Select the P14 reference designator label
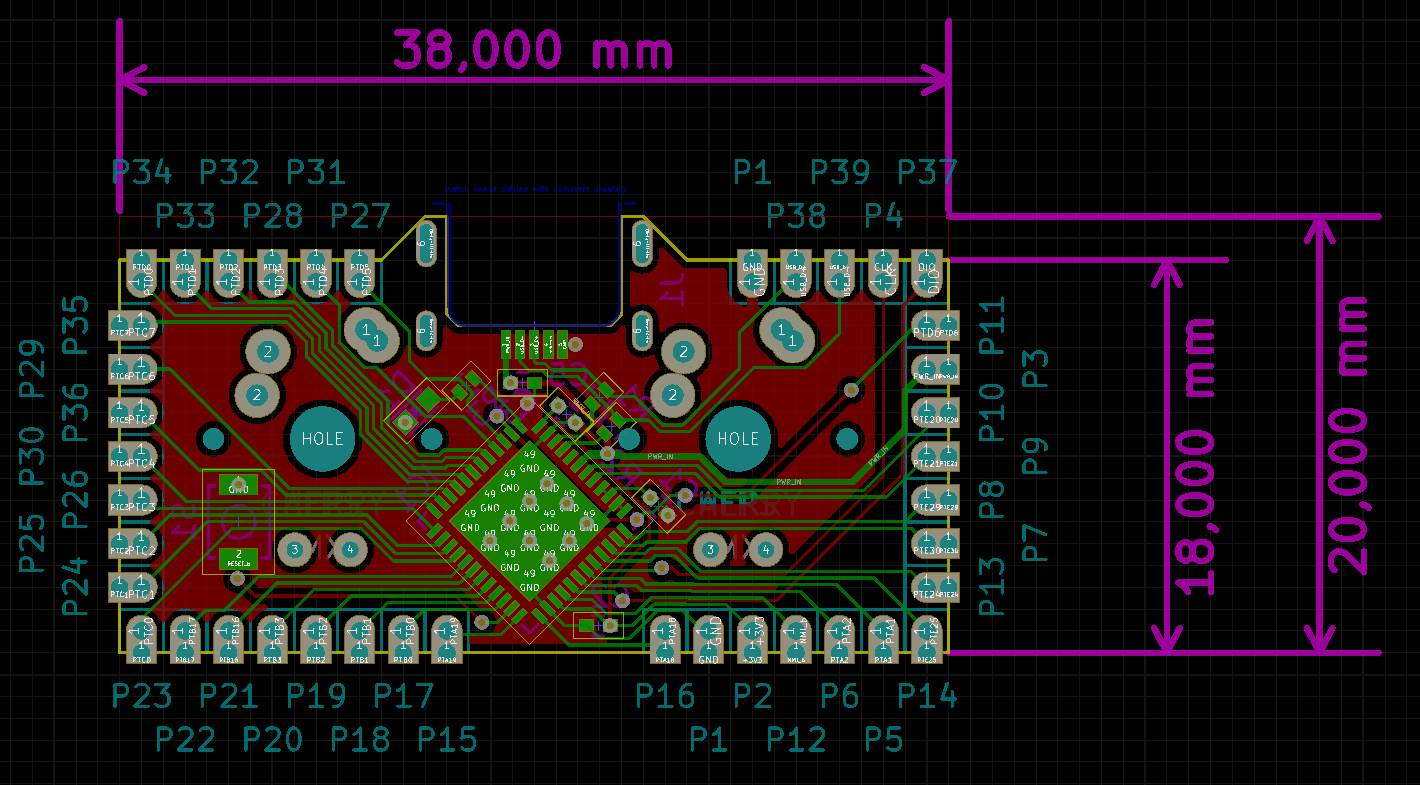The height and width of the screenshot is (785, 1420). pos(927,696)
